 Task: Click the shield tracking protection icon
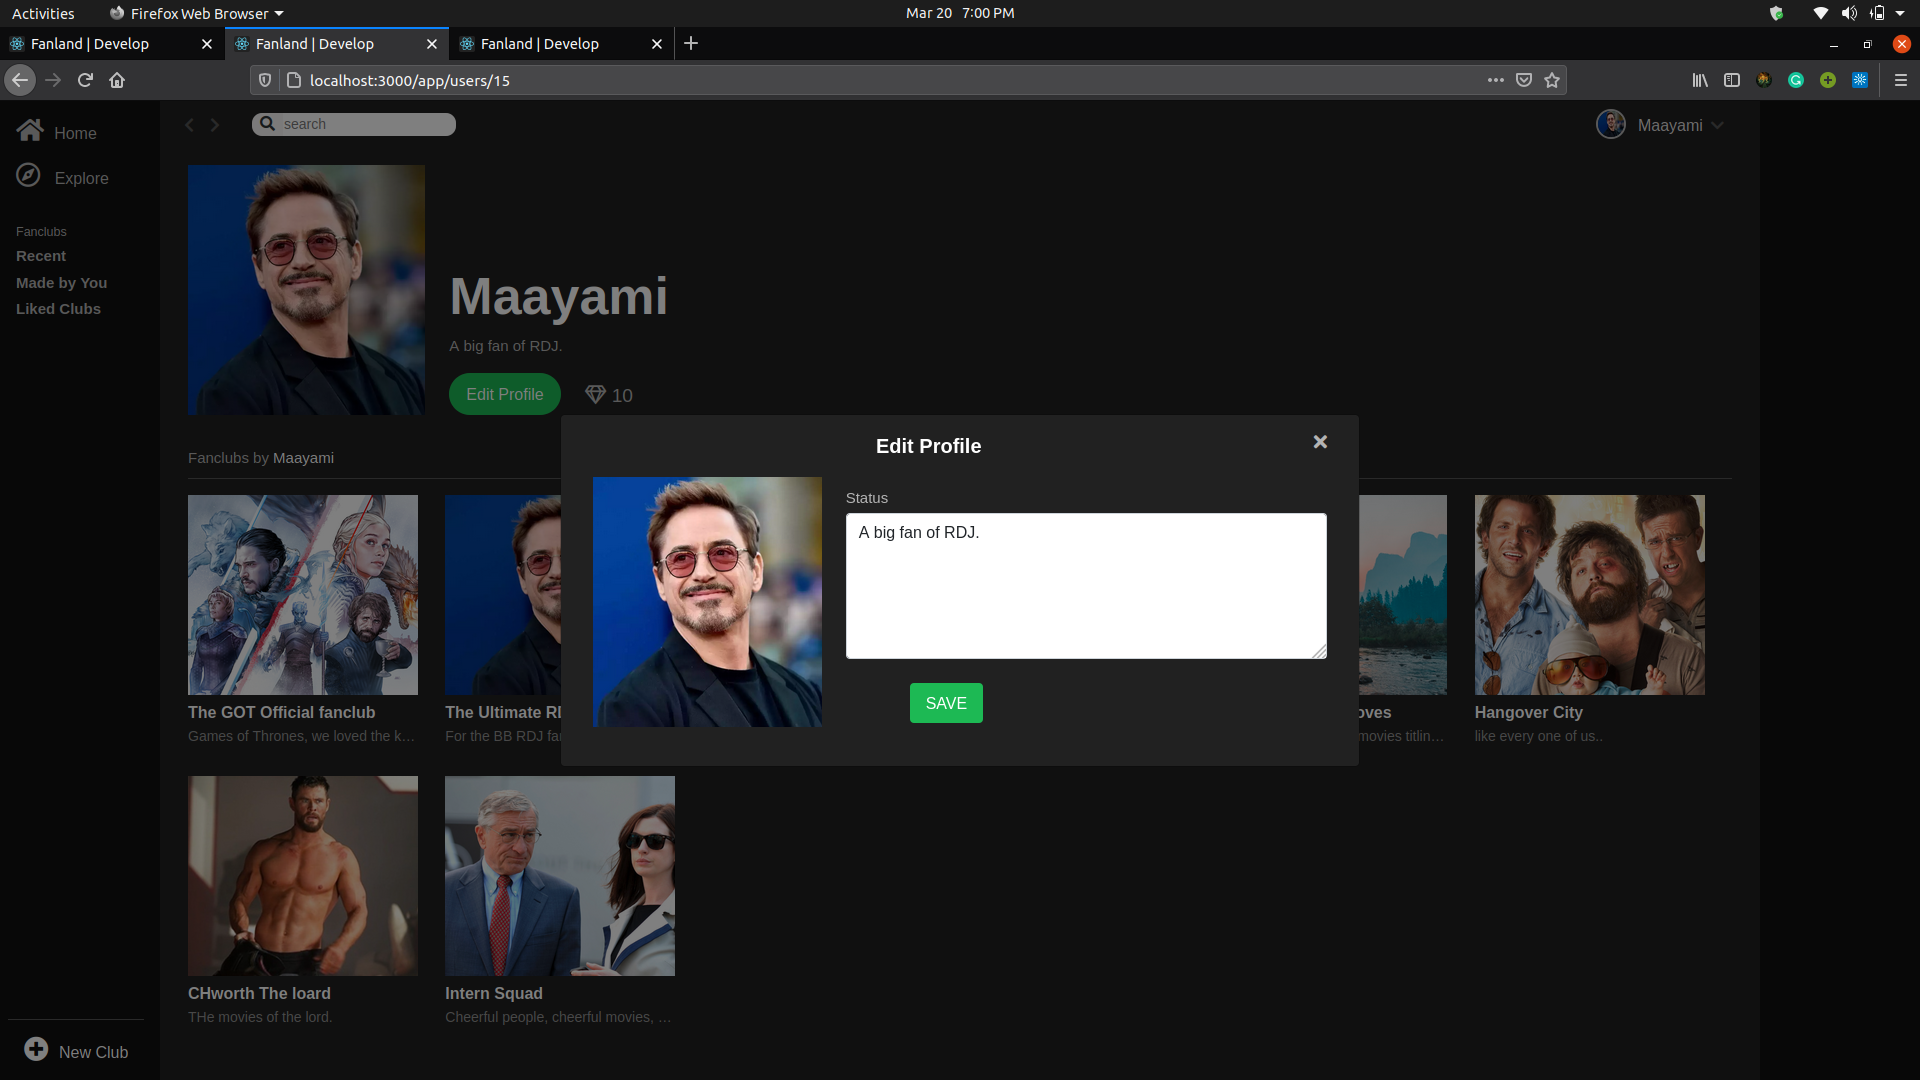point(264,80)
